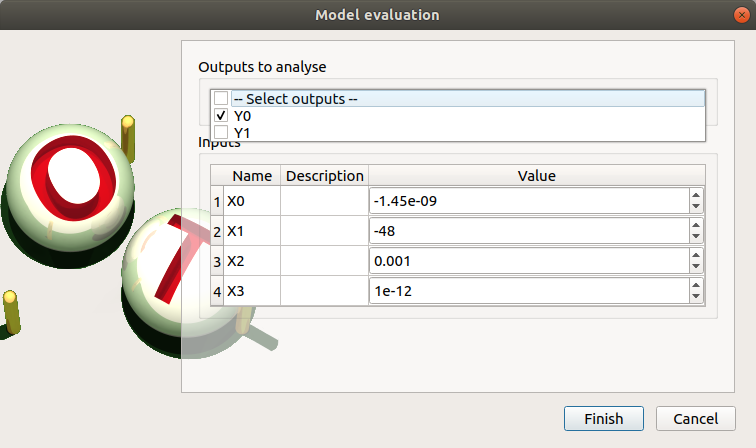Select row 3 header for X2

[x=217, y=261]
